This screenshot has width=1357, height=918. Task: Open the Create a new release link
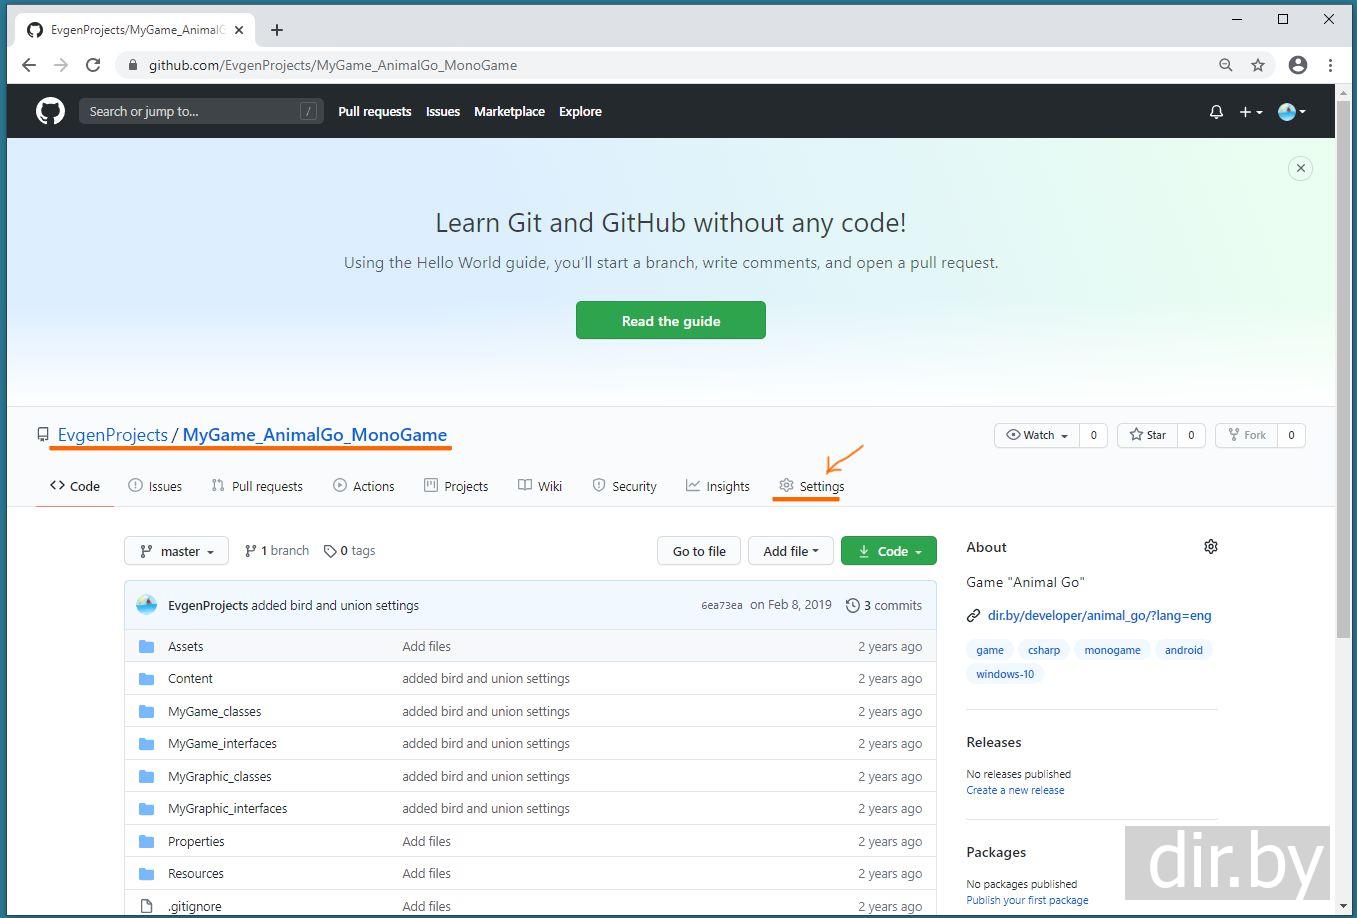click(x=1015, y=790)
